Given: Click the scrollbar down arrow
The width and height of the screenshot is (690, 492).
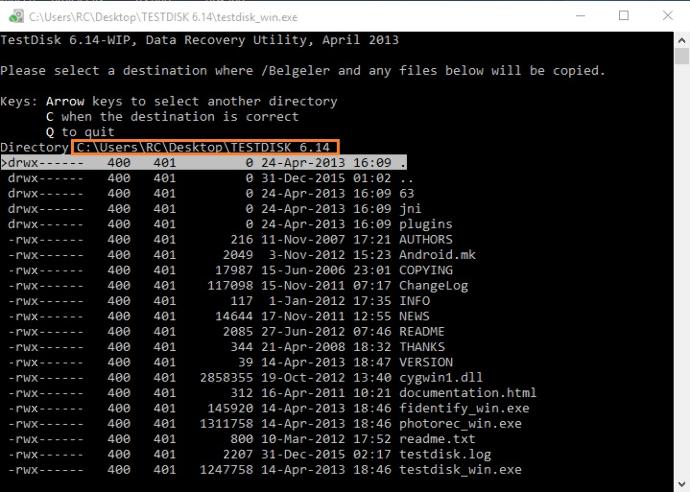Looking at the screenshot, I should pyautogui.click(x=682, y=484).
